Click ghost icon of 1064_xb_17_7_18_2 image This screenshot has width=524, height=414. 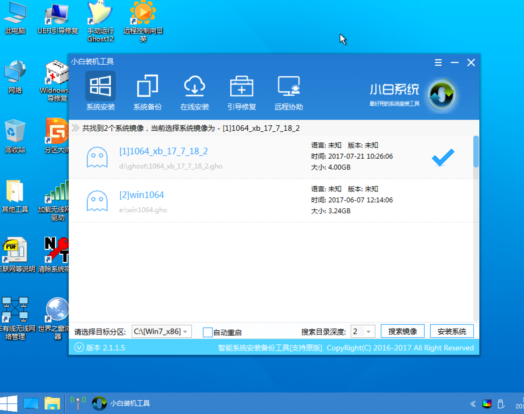pyautogui.click(x=97, y=157)
